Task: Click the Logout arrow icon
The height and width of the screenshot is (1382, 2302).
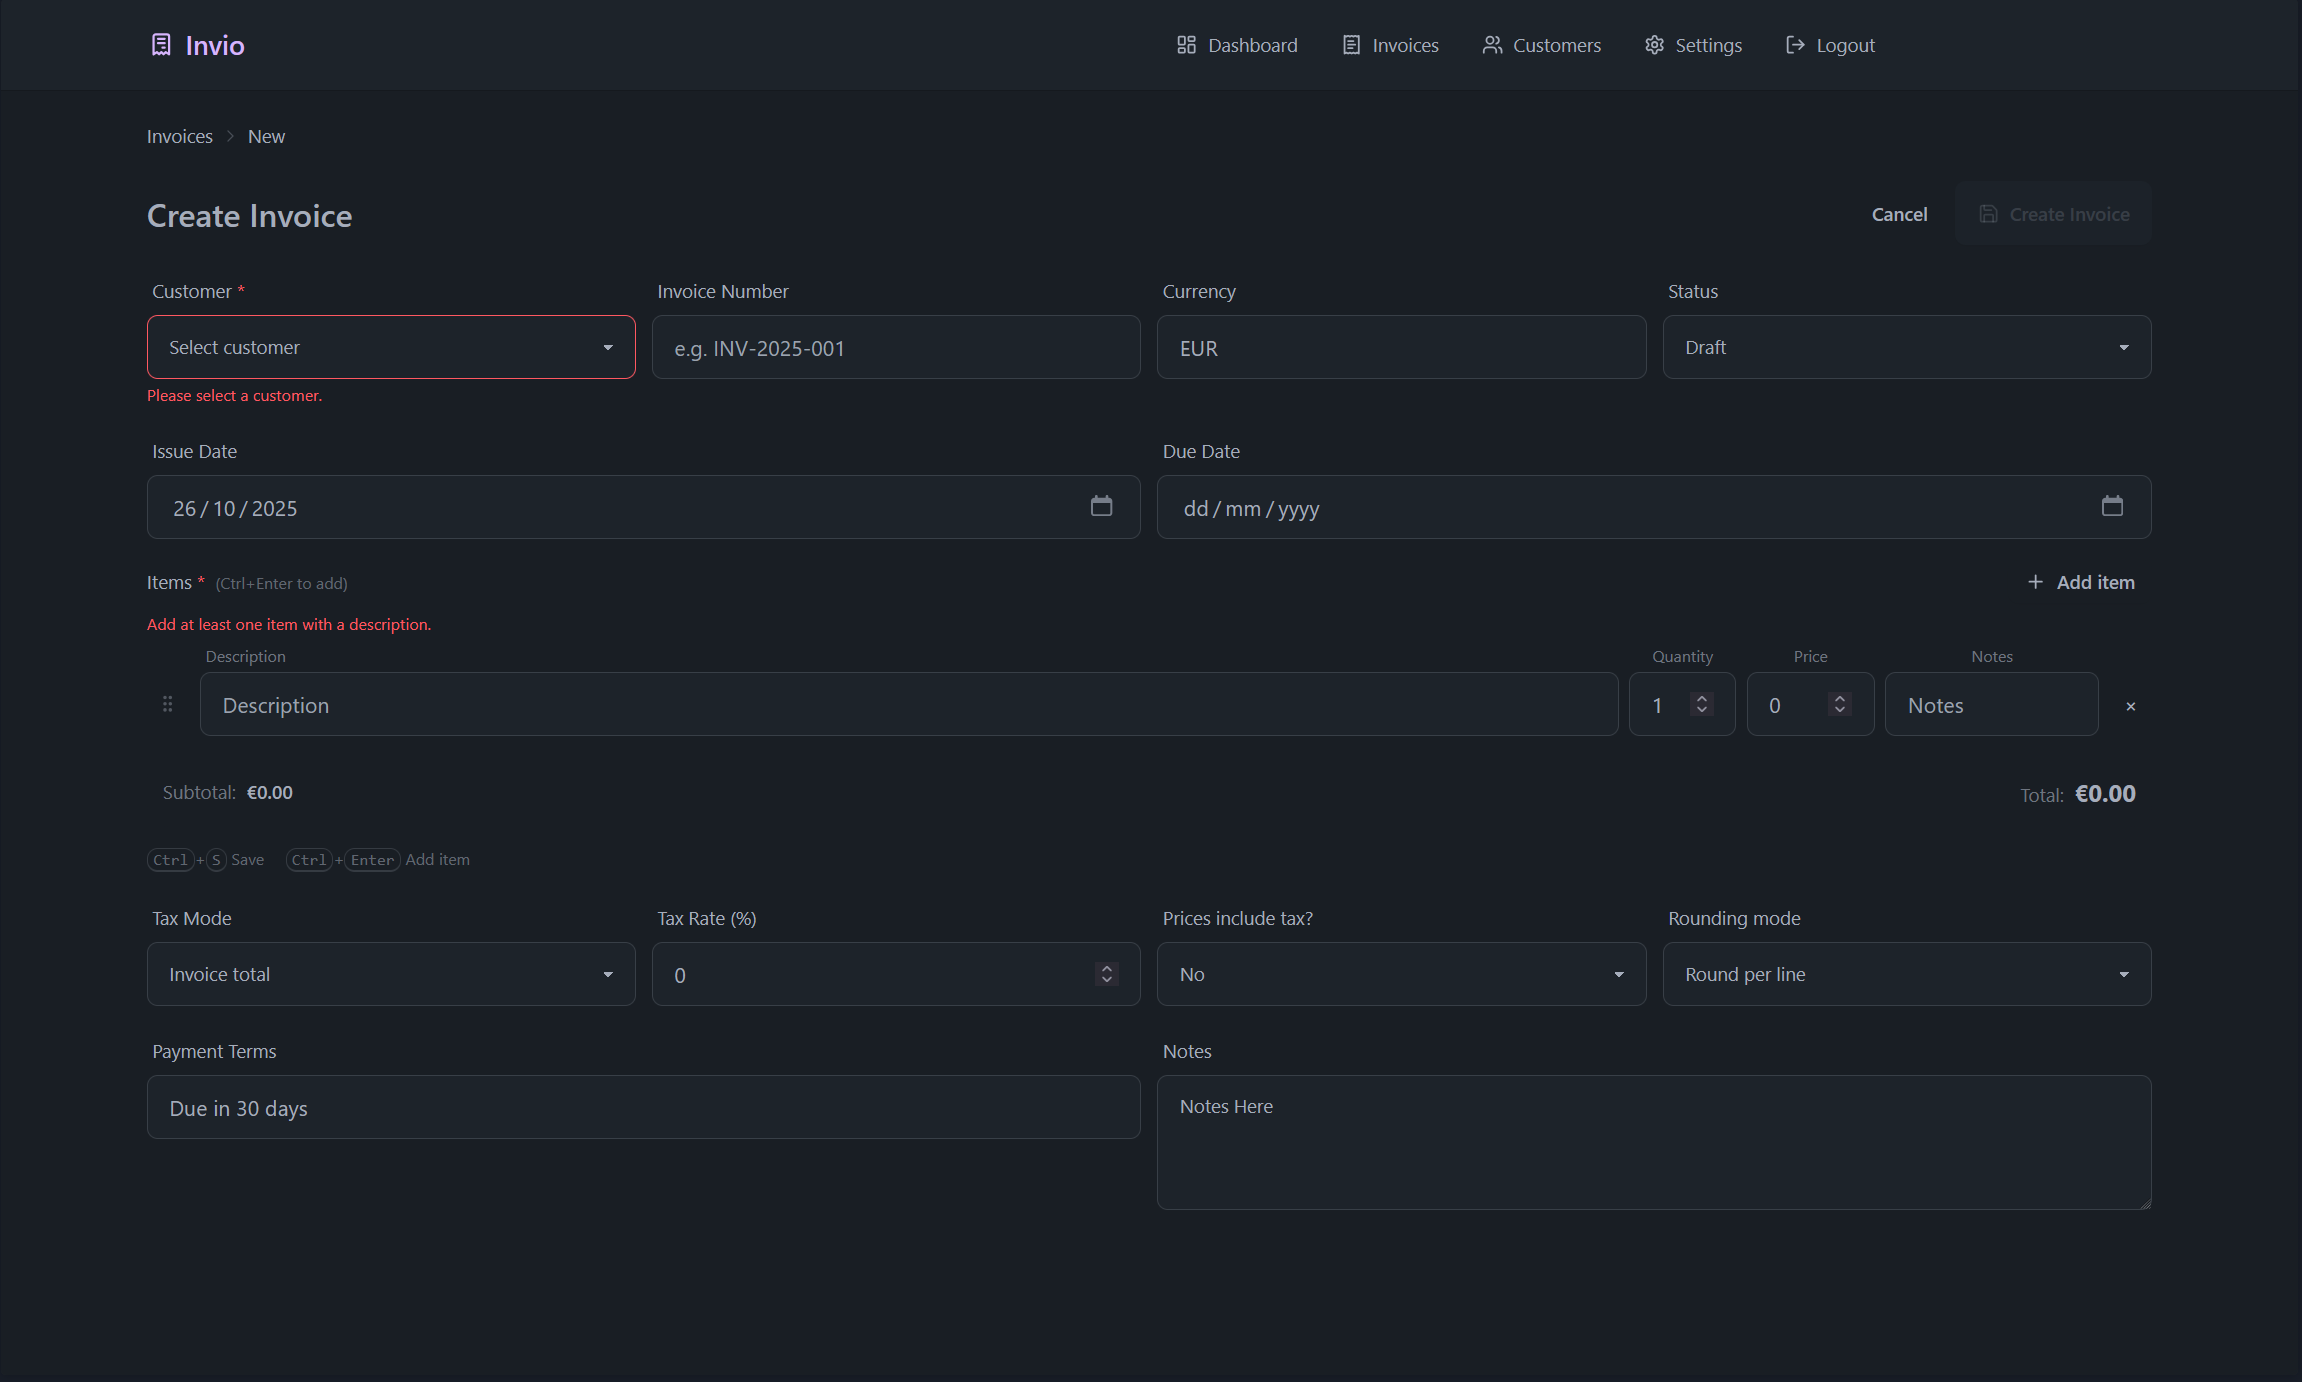Action: [1795, 44]
